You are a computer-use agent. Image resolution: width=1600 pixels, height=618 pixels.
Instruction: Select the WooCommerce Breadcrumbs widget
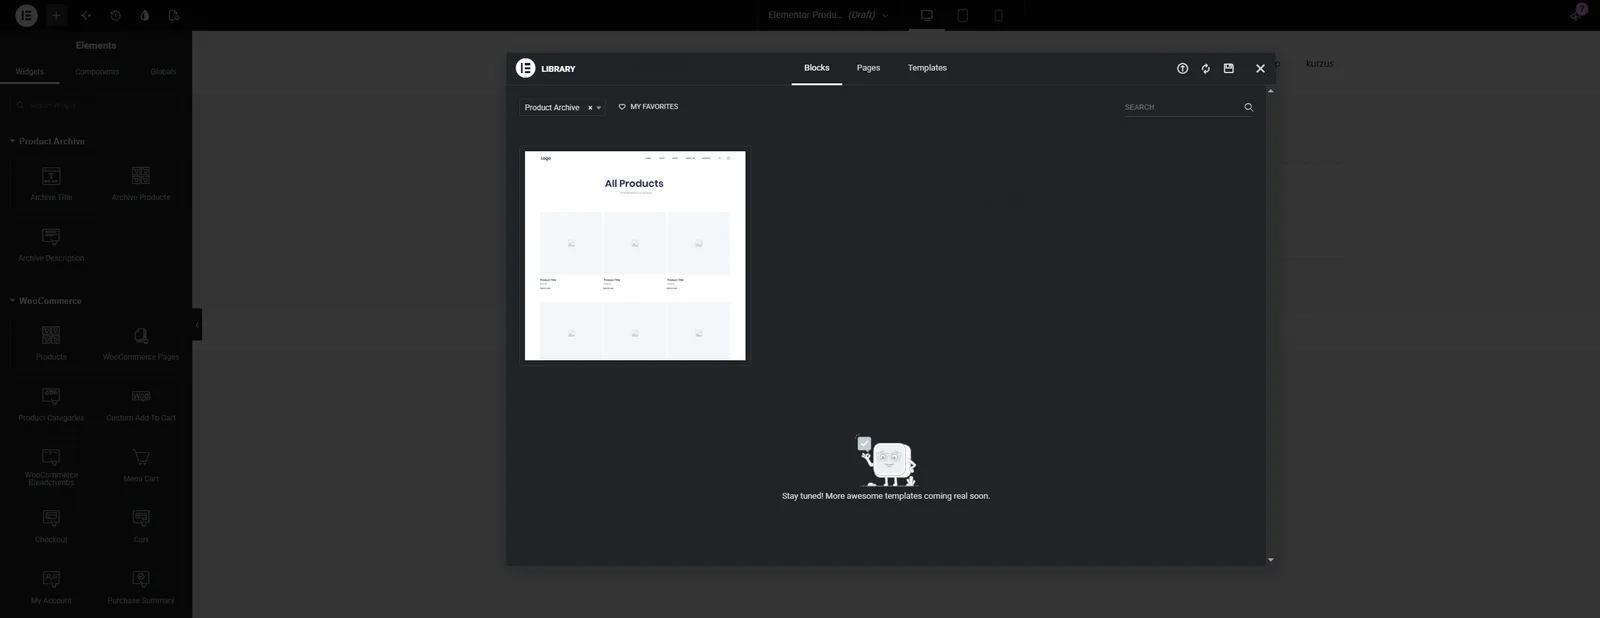point(51,466)
